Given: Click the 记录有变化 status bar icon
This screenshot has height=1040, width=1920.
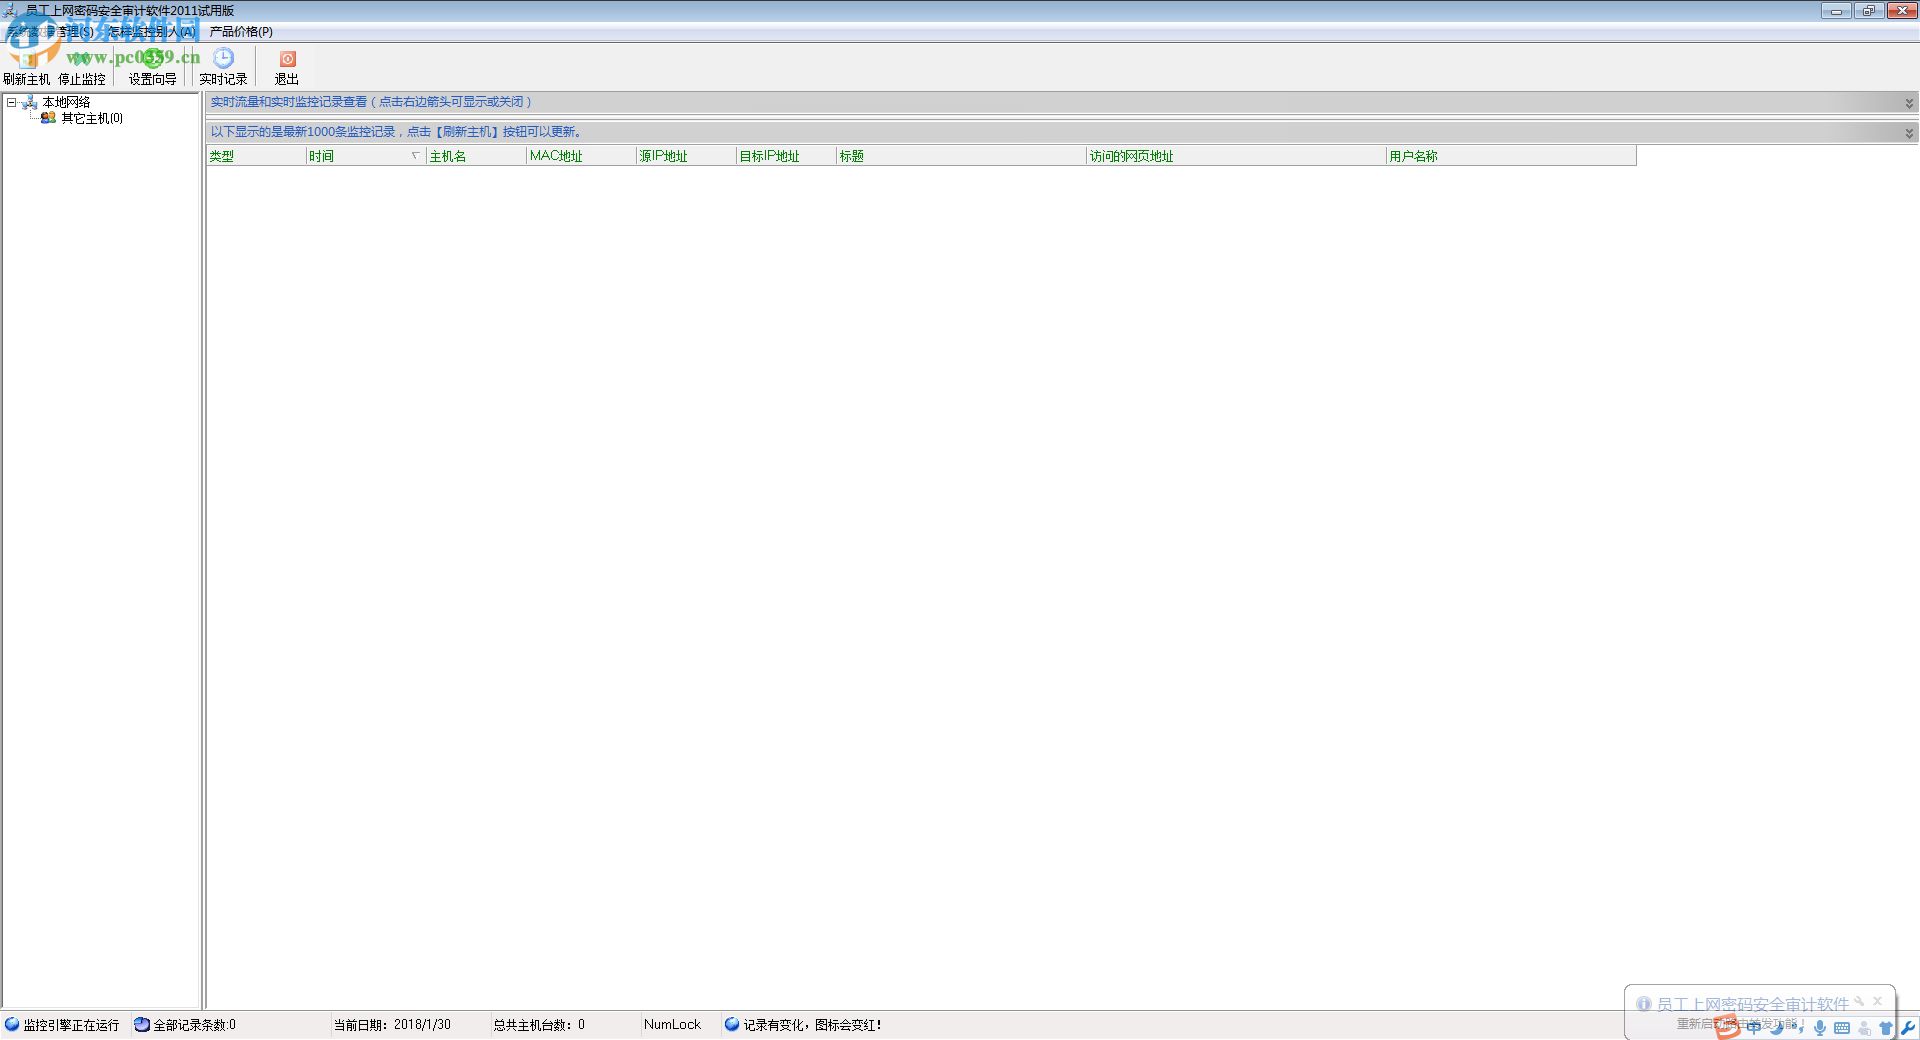Looking at the screenshot, I should pos(732,1024).
